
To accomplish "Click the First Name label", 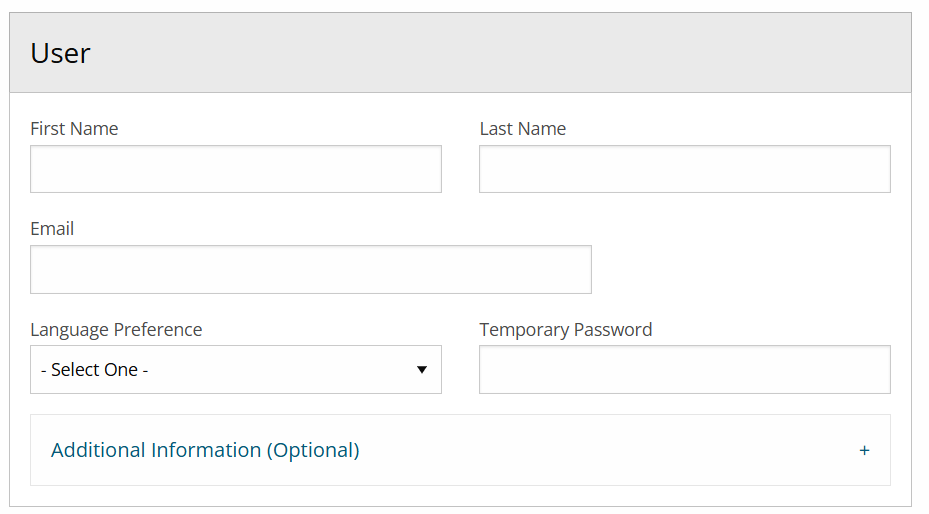I will pyautogui.click(x=74, y=129).
